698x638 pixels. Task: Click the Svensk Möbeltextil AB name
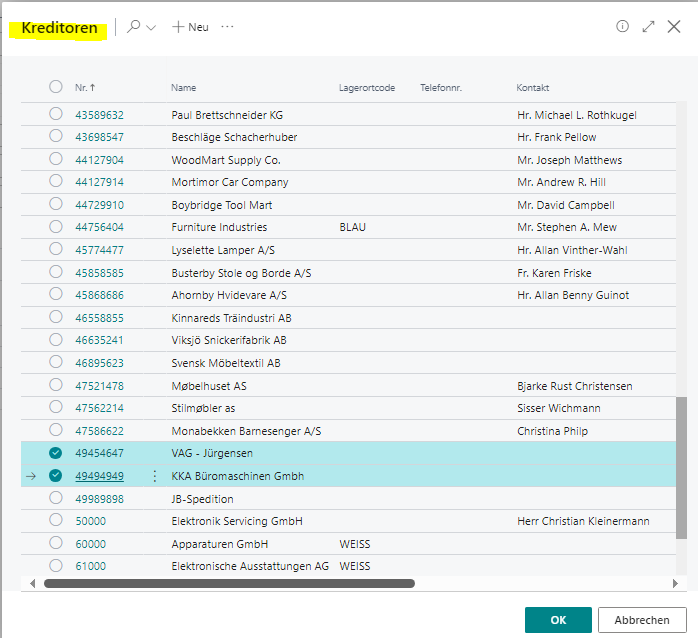(x=226, y=363)
